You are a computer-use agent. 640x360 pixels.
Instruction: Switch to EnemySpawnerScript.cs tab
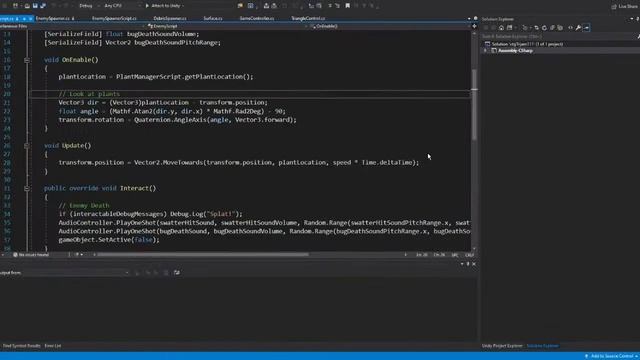114,19
